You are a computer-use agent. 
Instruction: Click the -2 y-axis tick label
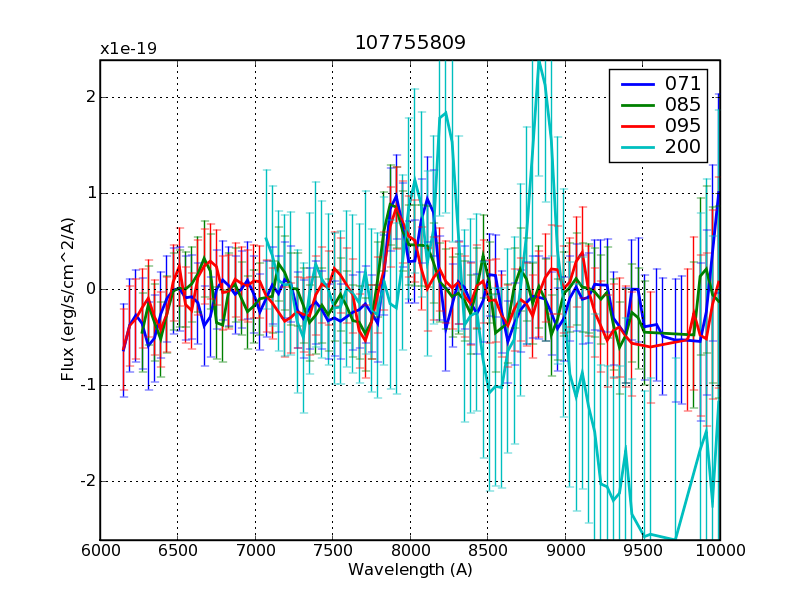(x=86, y=481)
